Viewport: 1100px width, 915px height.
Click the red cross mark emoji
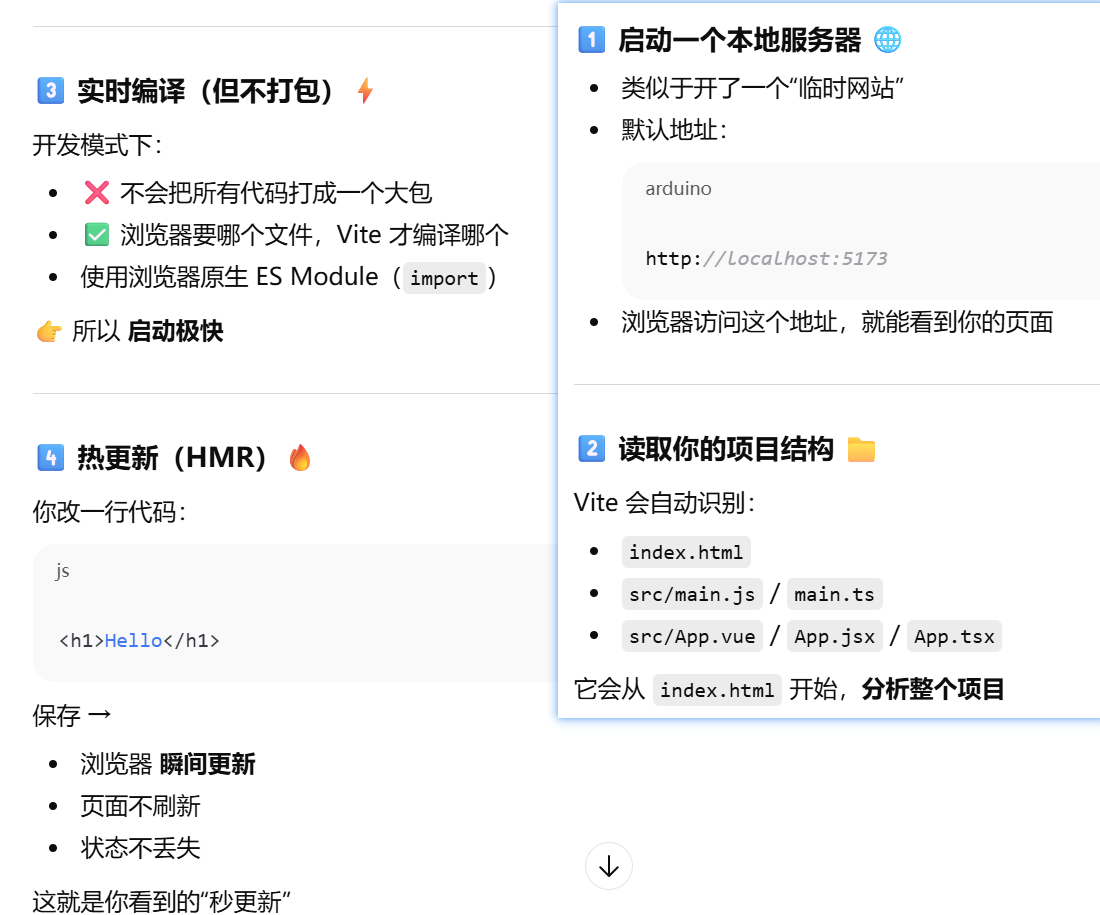pos(97,192)
